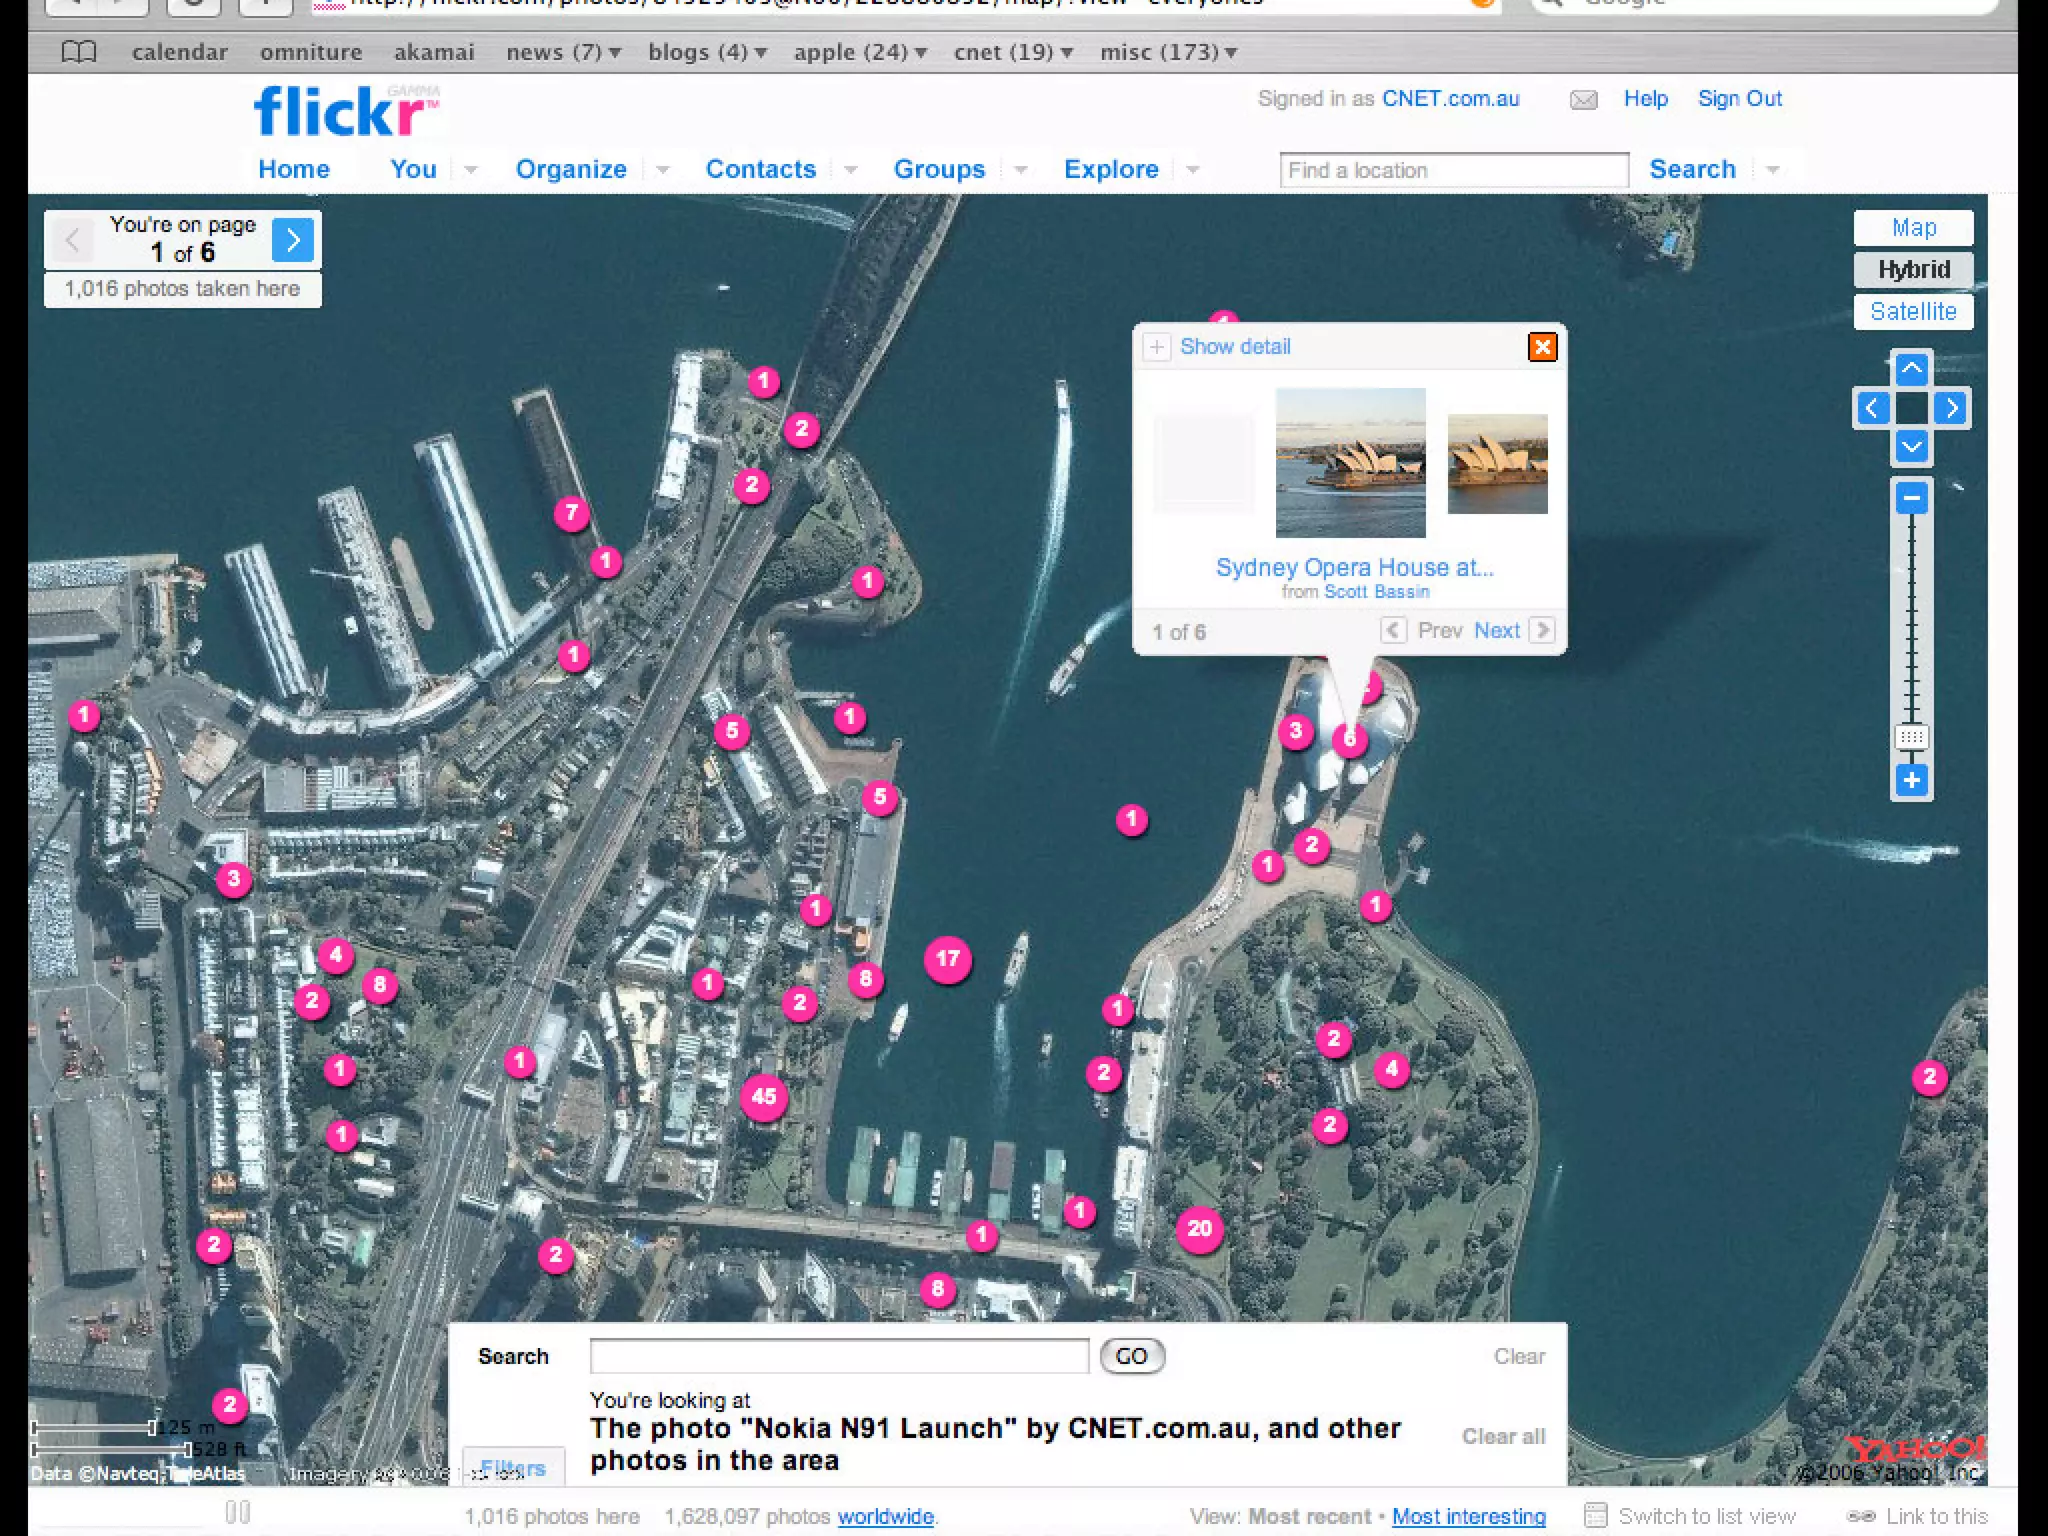Go to next page of photos

click(293, 240)
